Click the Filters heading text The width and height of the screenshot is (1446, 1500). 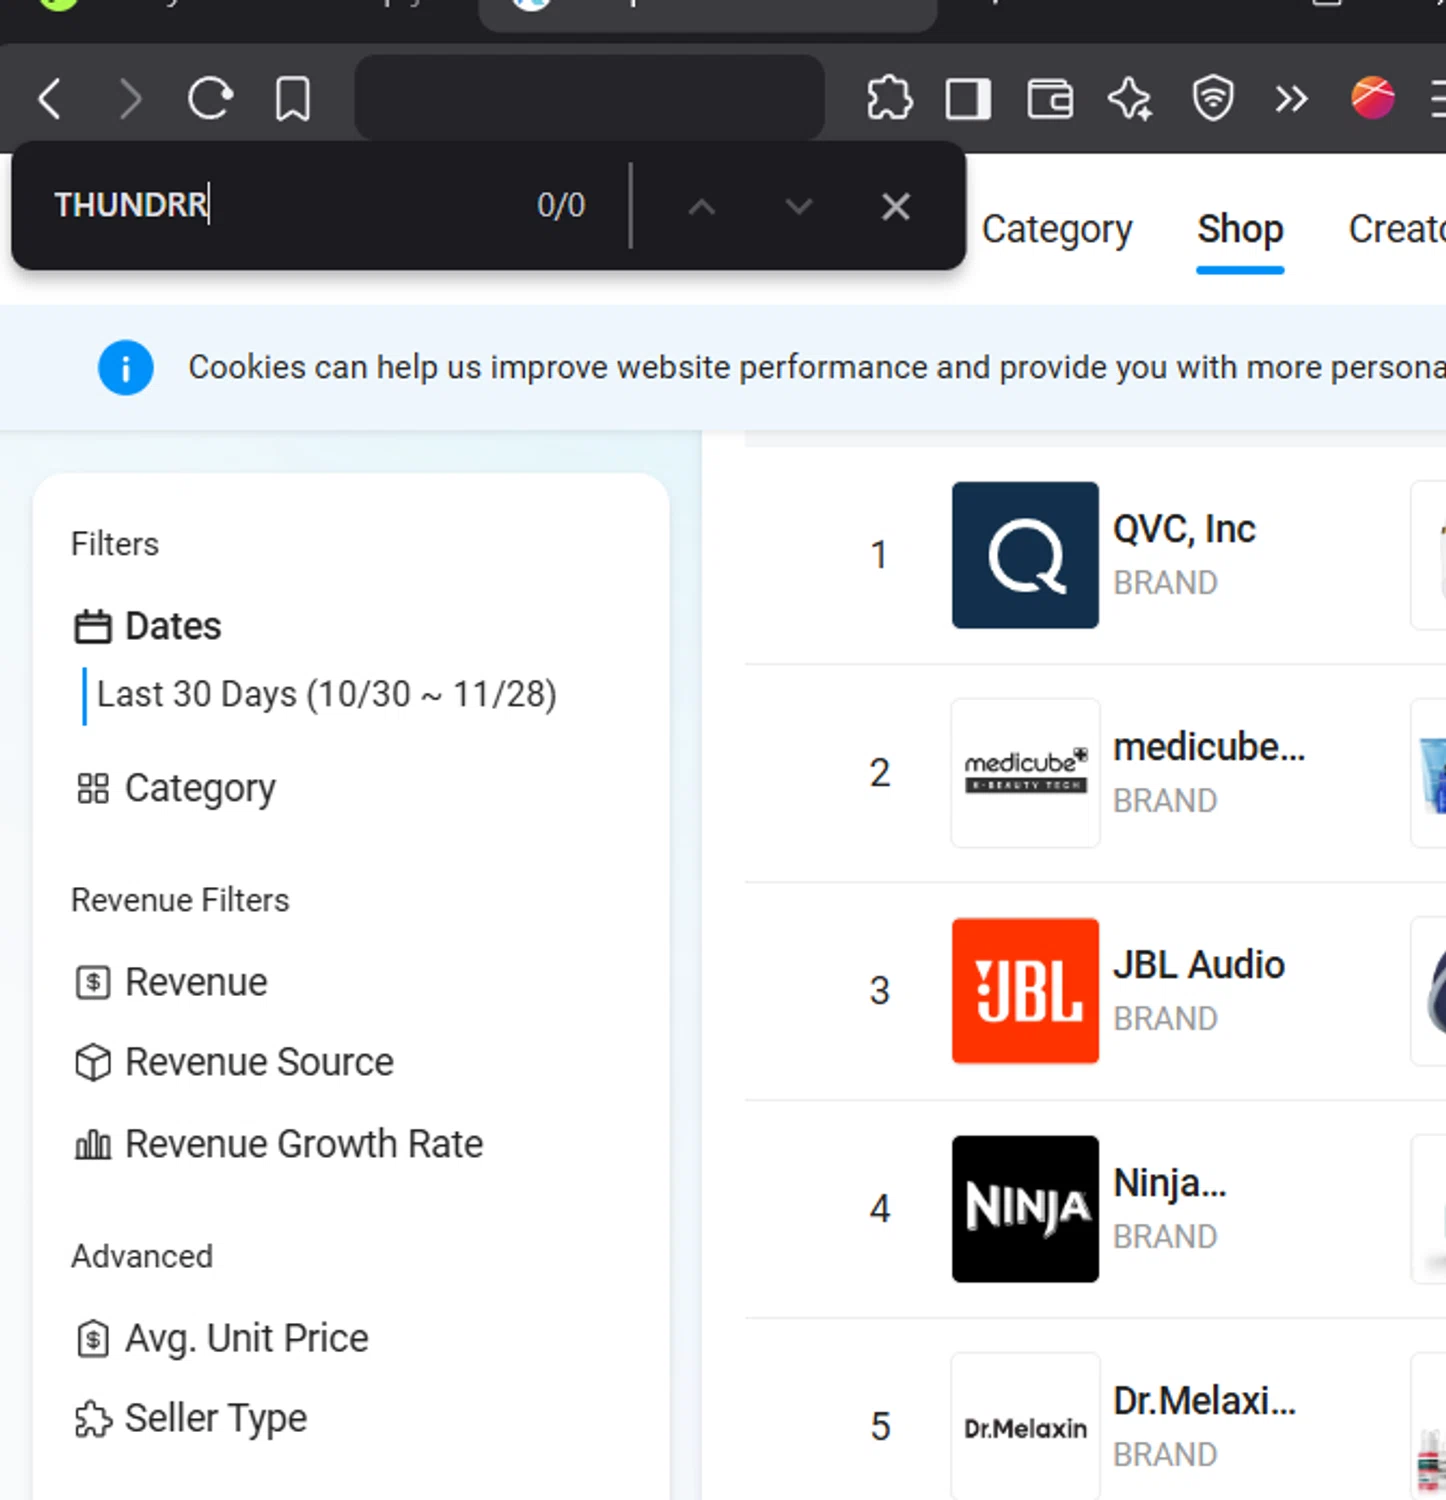pos(115,544)
